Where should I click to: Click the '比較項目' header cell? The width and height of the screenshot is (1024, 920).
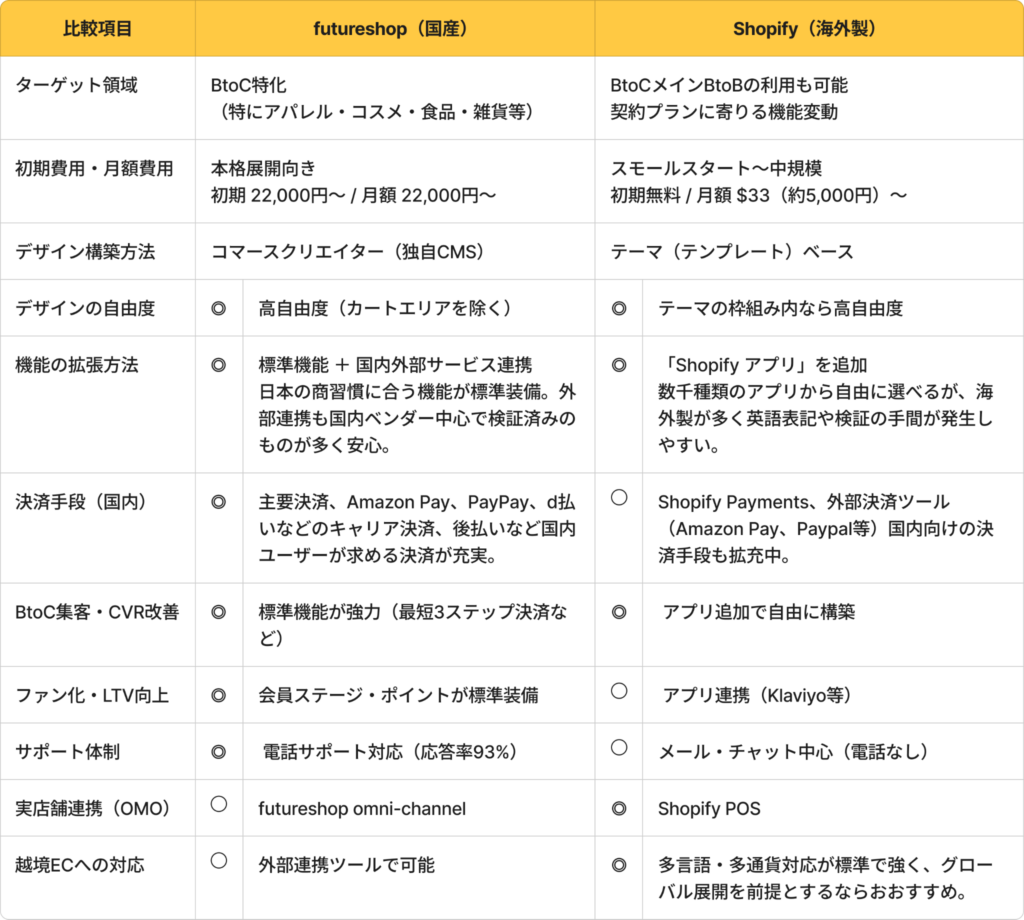(98, 29)
